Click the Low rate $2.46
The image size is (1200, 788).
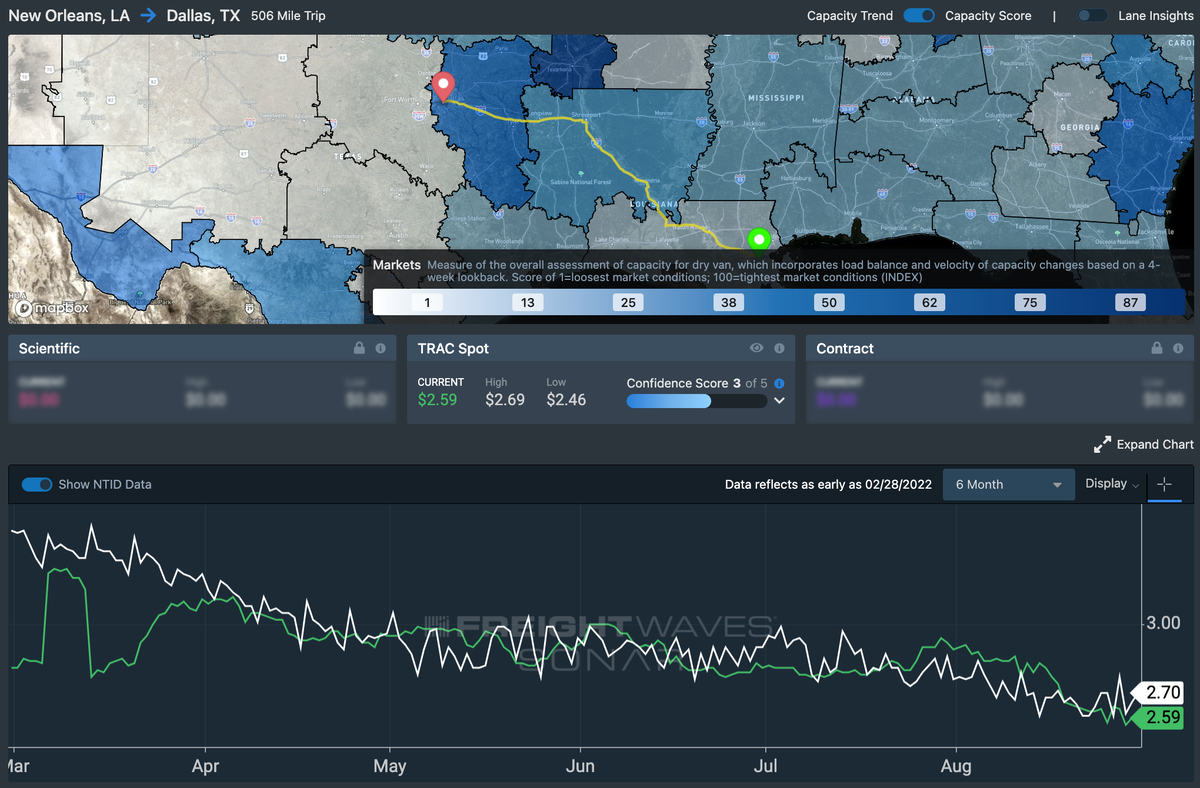(566, 400)
